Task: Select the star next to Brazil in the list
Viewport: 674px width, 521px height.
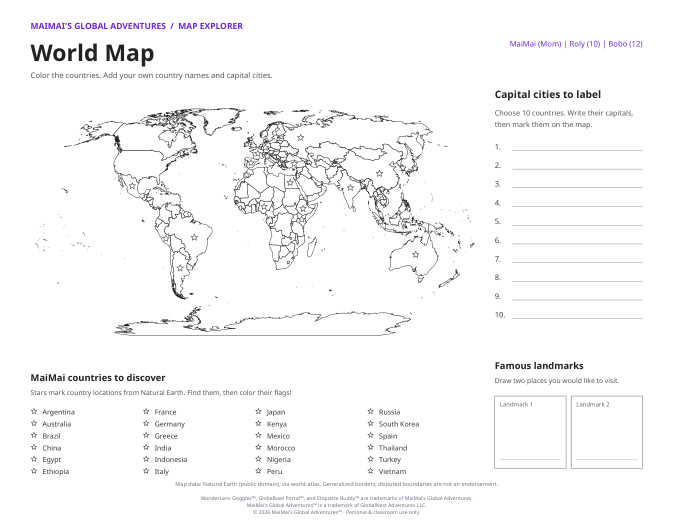Action: pos(34,435)
